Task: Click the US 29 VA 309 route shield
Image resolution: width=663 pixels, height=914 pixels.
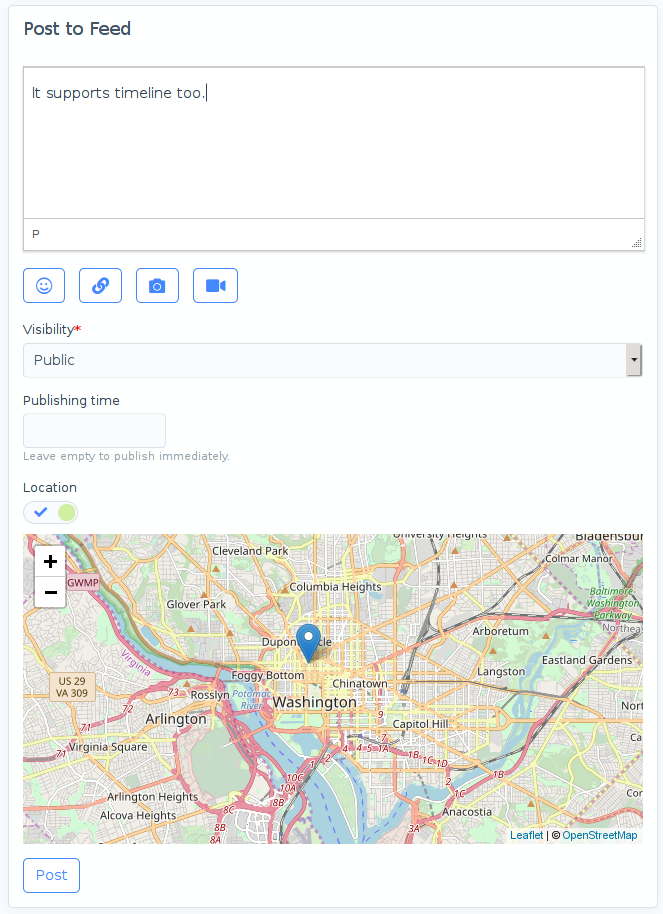Action: (x=73, y=686)
